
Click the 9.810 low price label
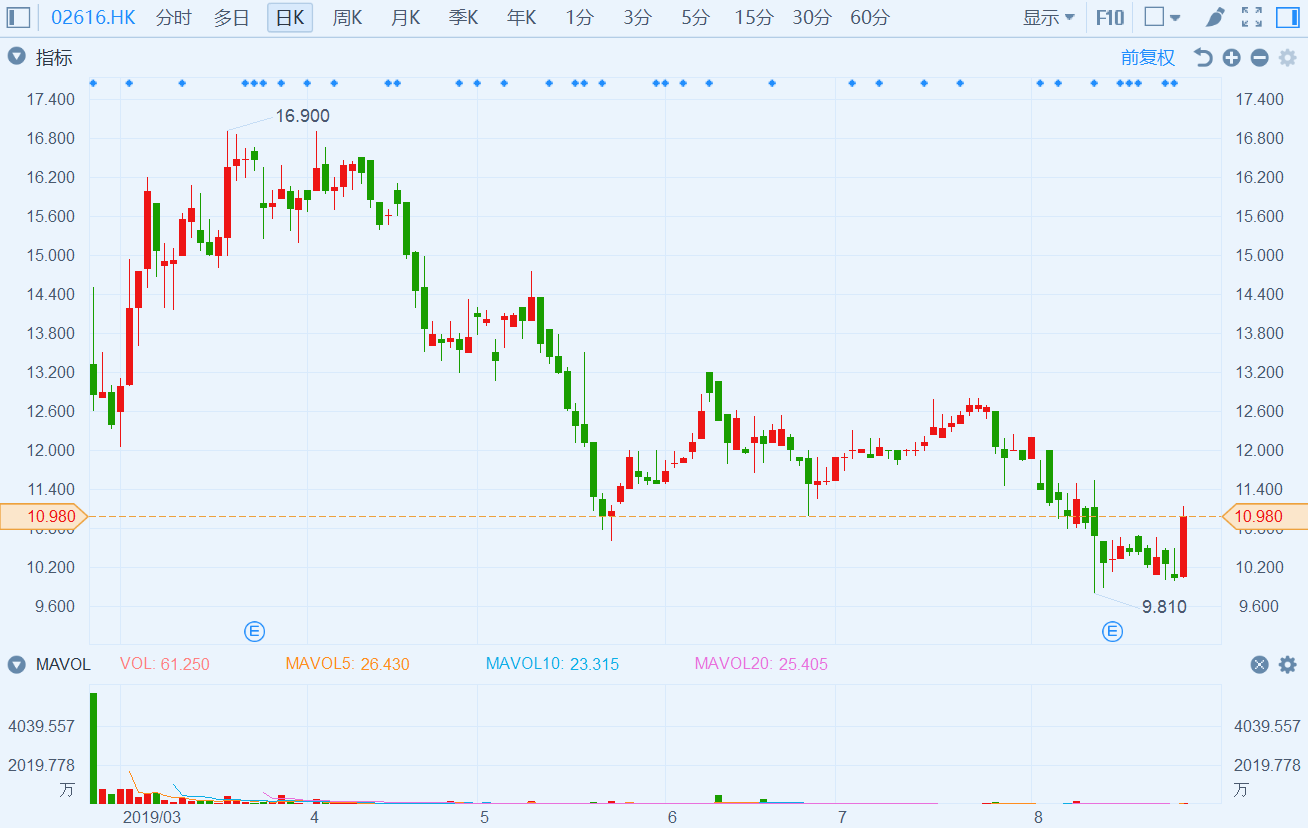tap(1164, 606)
